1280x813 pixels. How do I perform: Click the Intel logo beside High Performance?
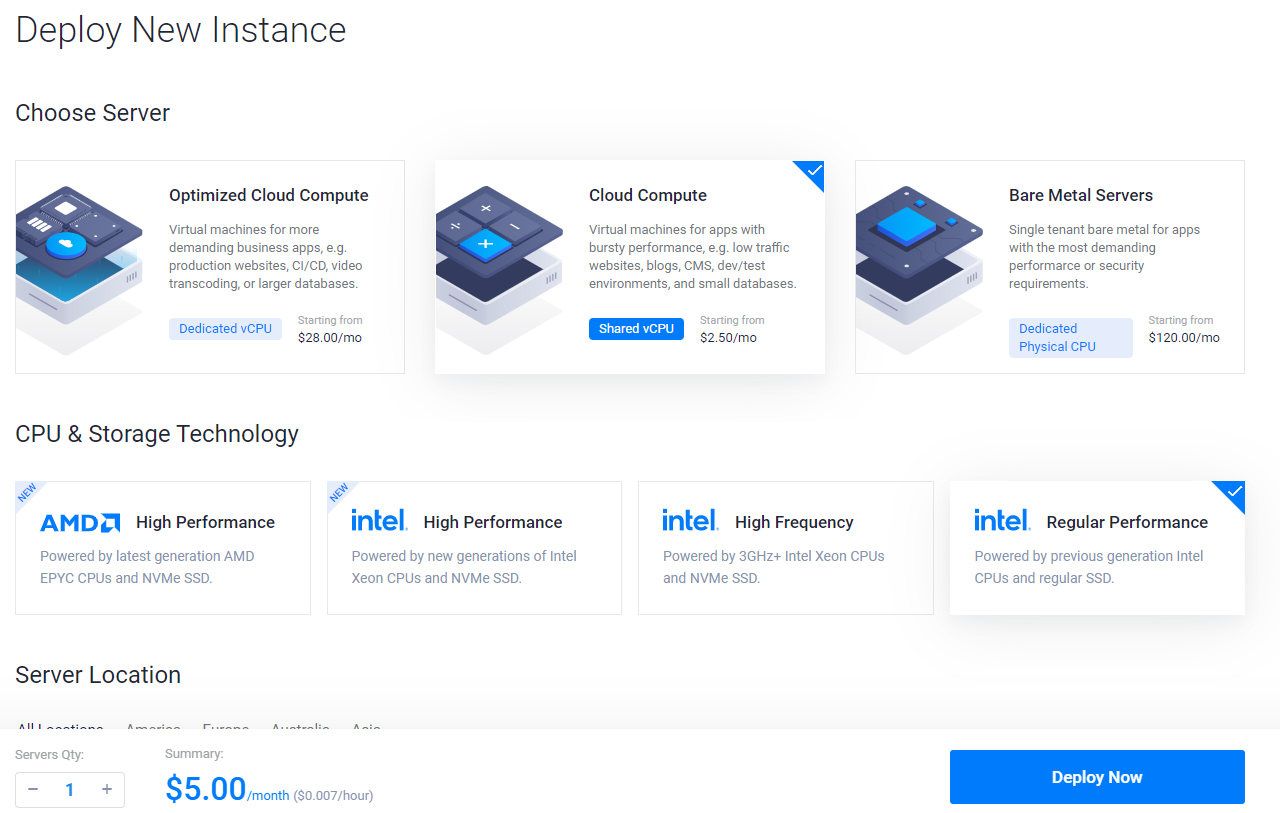(x=379, y=521)
